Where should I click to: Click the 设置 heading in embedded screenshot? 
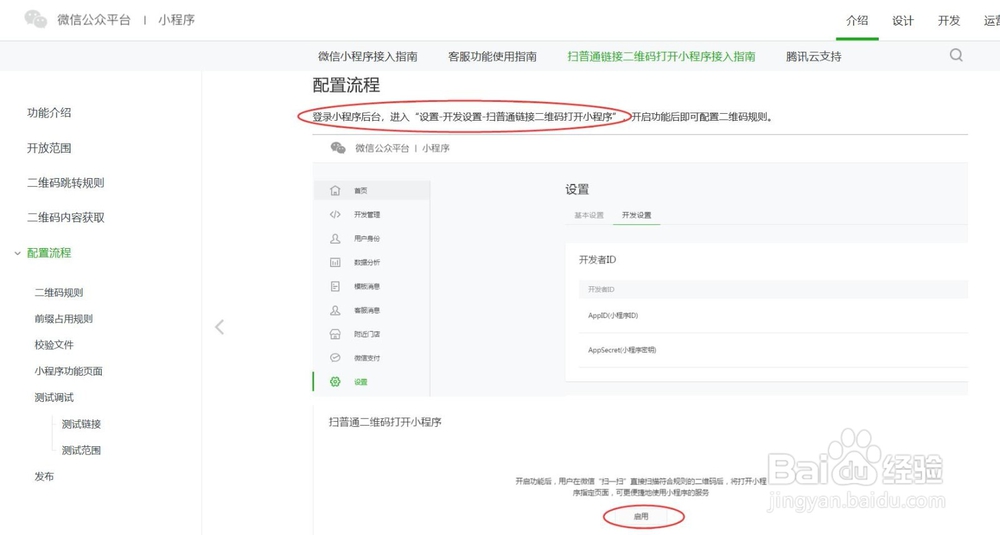577,189
